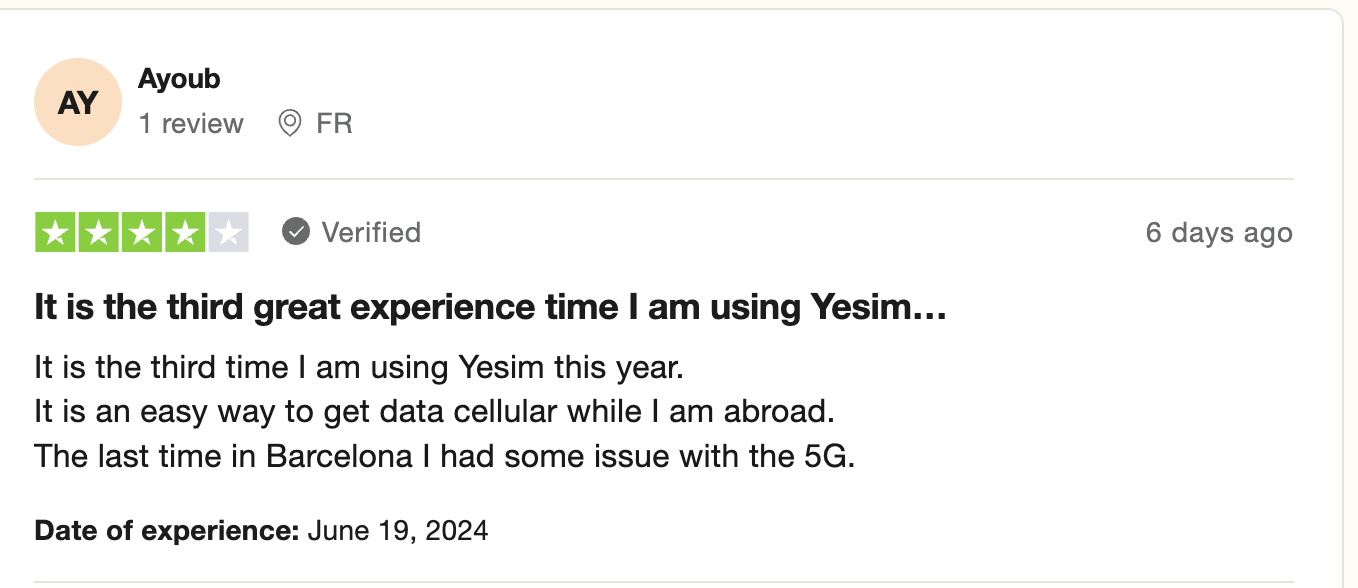The image size is (1358, 588).
Task: Click the first line of review text
Action: click(358, 367)
